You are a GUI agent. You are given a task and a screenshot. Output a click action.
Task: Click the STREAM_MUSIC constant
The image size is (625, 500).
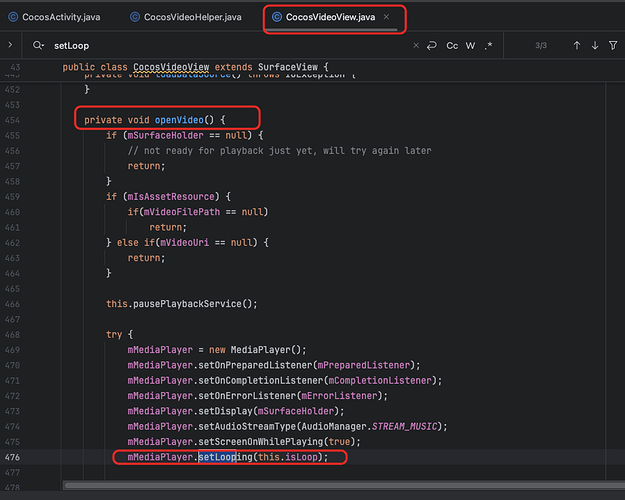tap(404, 426)
